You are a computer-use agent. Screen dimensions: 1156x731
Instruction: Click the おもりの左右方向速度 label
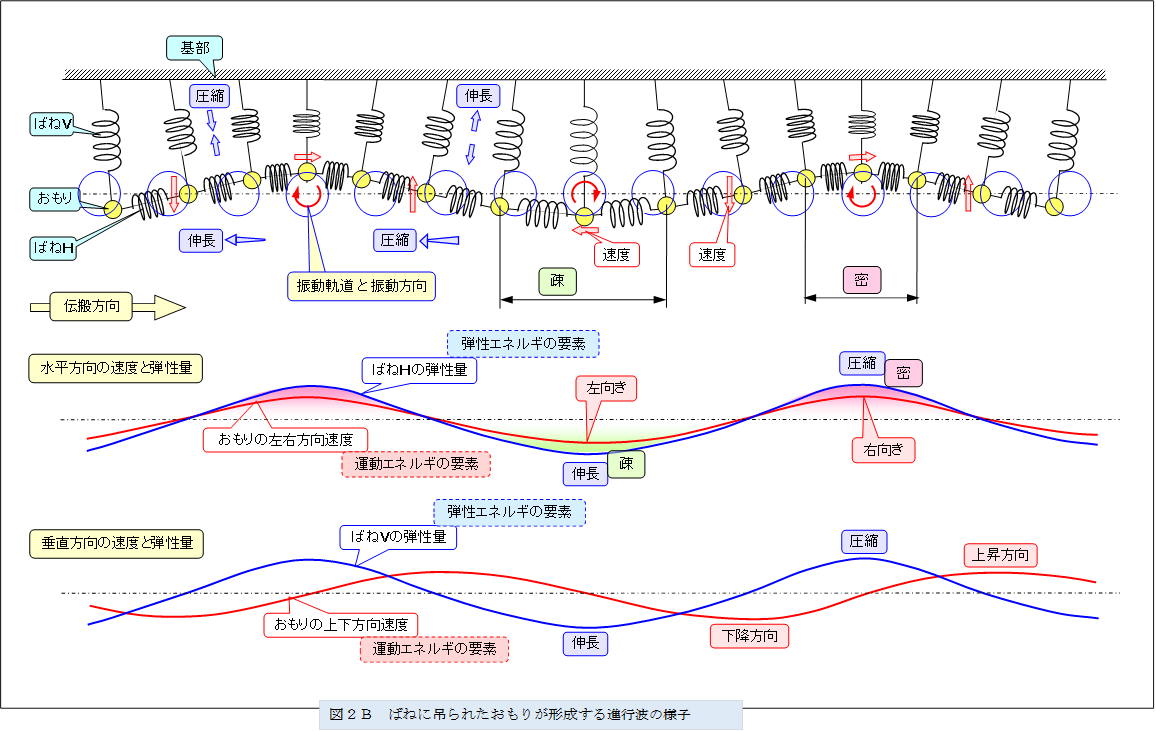coord(285,438)
